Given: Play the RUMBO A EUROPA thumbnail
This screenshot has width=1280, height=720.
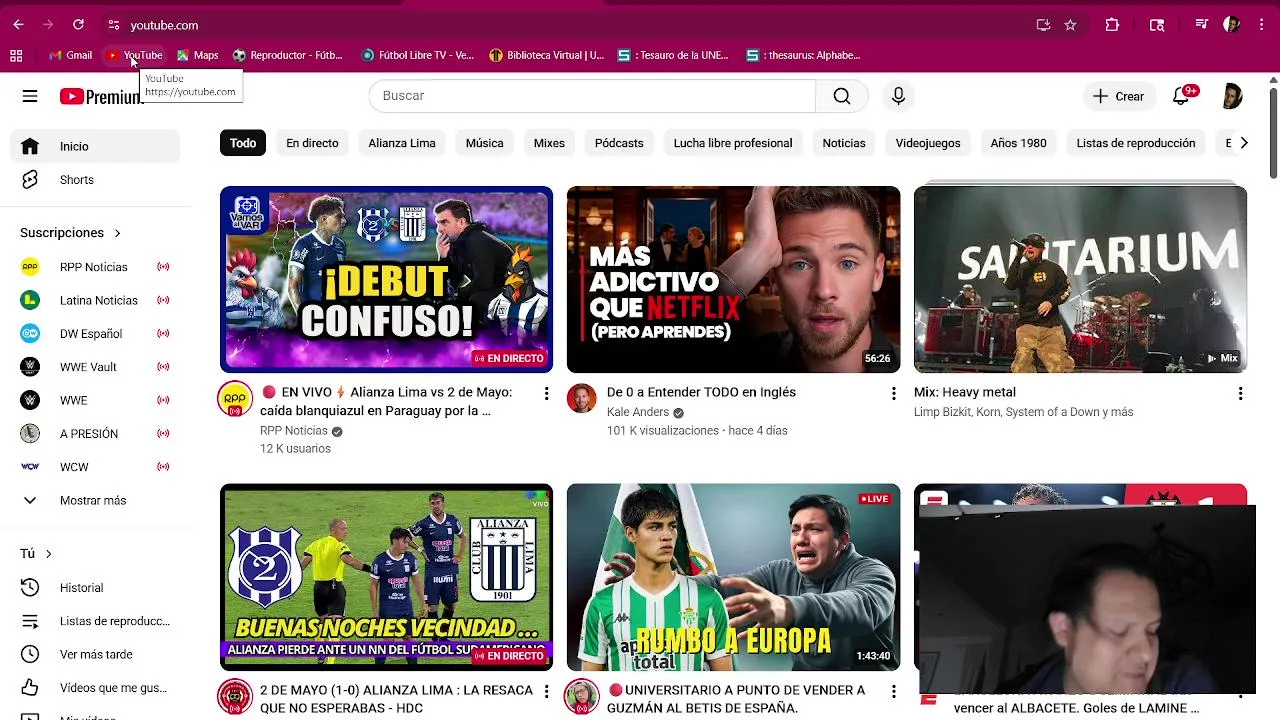Looking at the screenshot, I should click(733, 577).
